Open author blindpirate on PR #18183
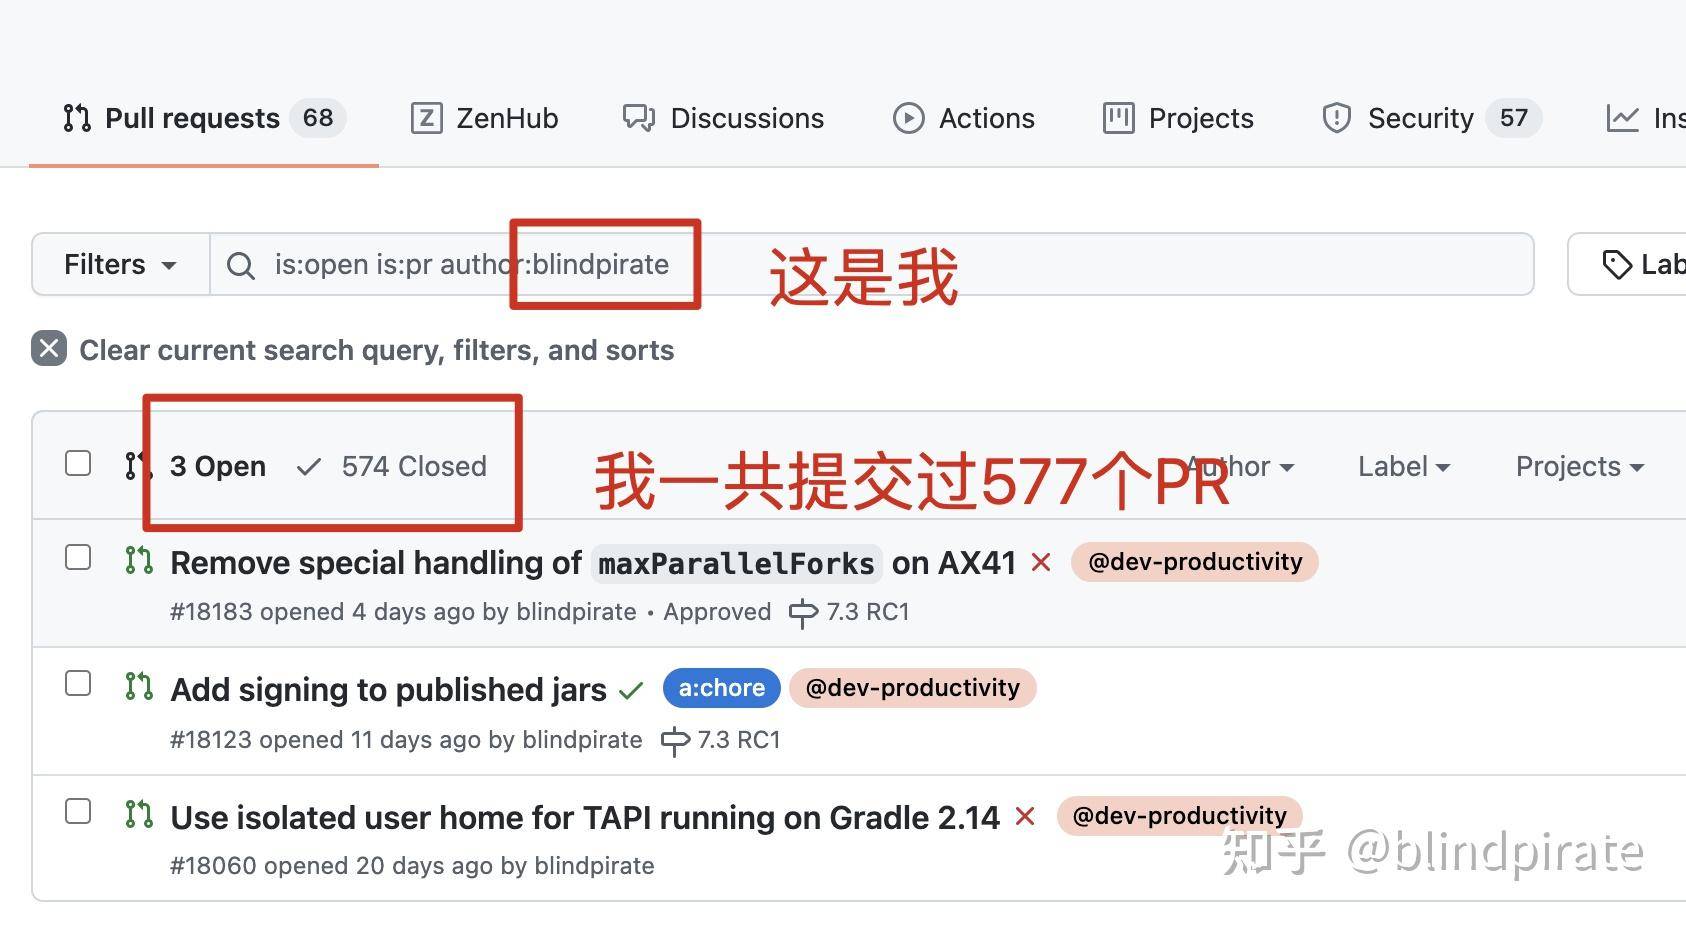1686x926 pixels. [577, 612]
